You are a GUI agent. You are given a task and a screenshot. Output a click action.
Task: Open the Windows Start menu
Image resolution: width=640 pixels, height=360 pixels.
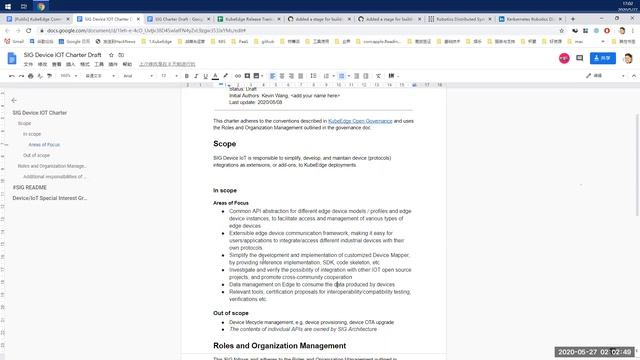[x=8, y=6]
